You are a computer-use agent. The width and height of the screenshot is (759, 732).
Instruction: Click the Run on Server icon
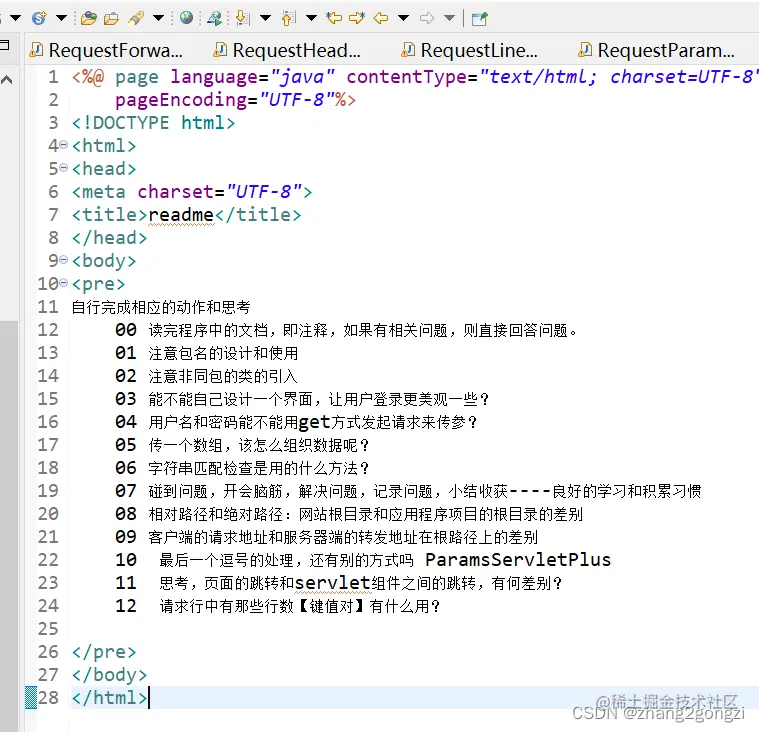(x=214, y=18)
